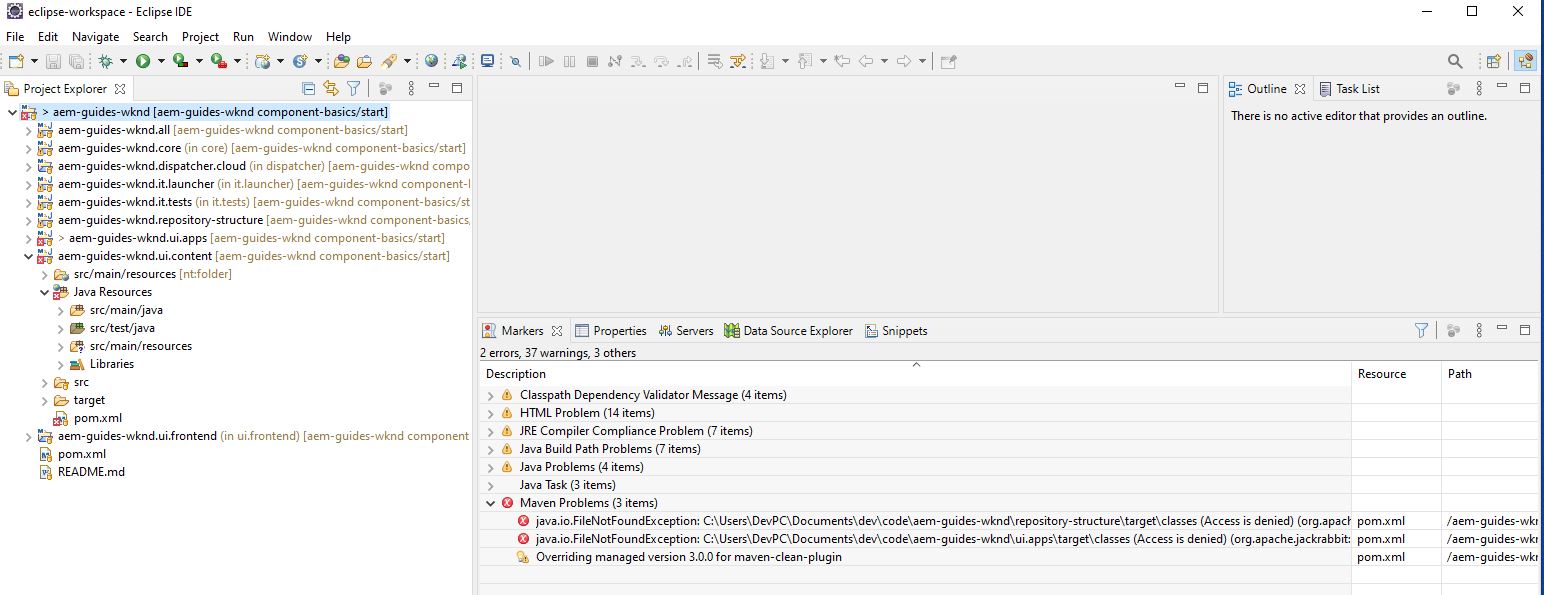Enable the Filters toggle in Project Explorer

point(352,88)
